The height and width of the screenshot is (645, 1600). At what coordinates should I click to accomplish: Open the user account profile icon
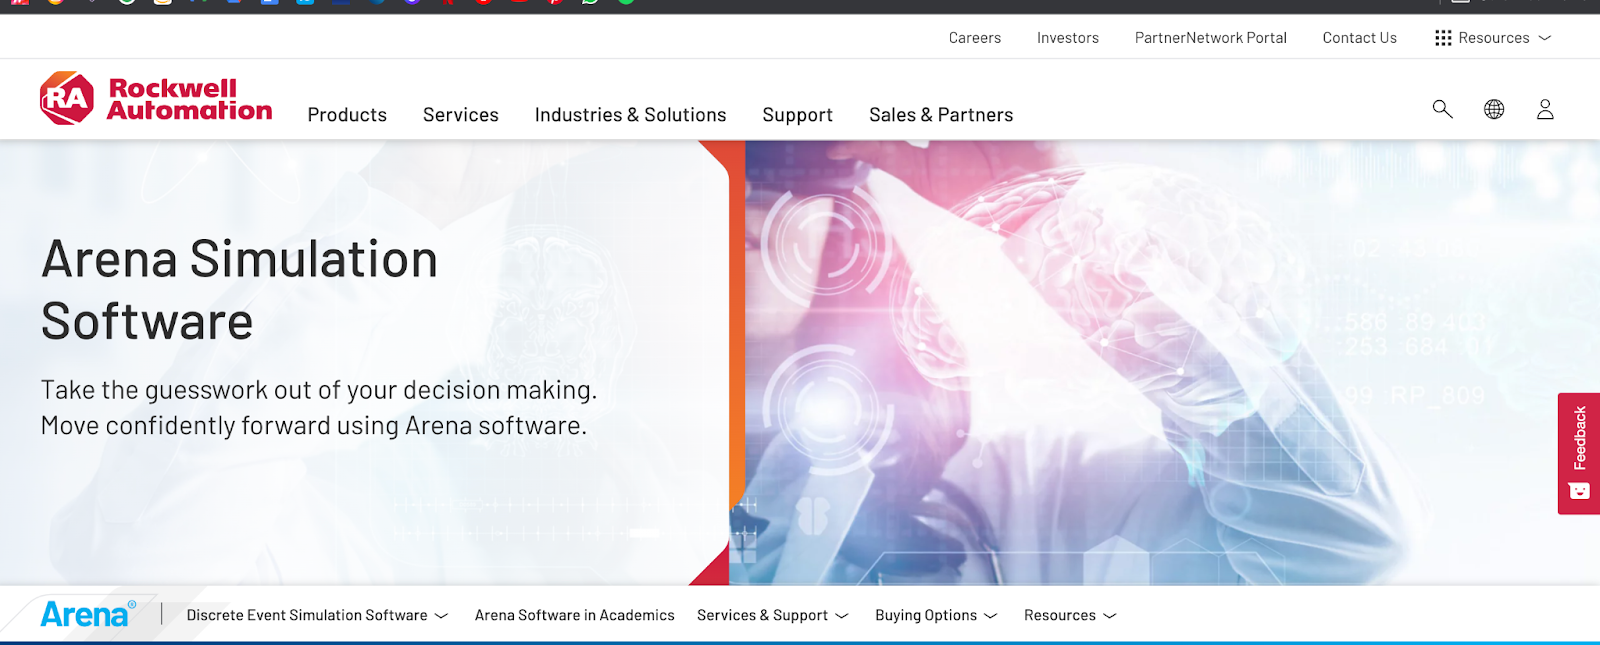click(1545, 109)
